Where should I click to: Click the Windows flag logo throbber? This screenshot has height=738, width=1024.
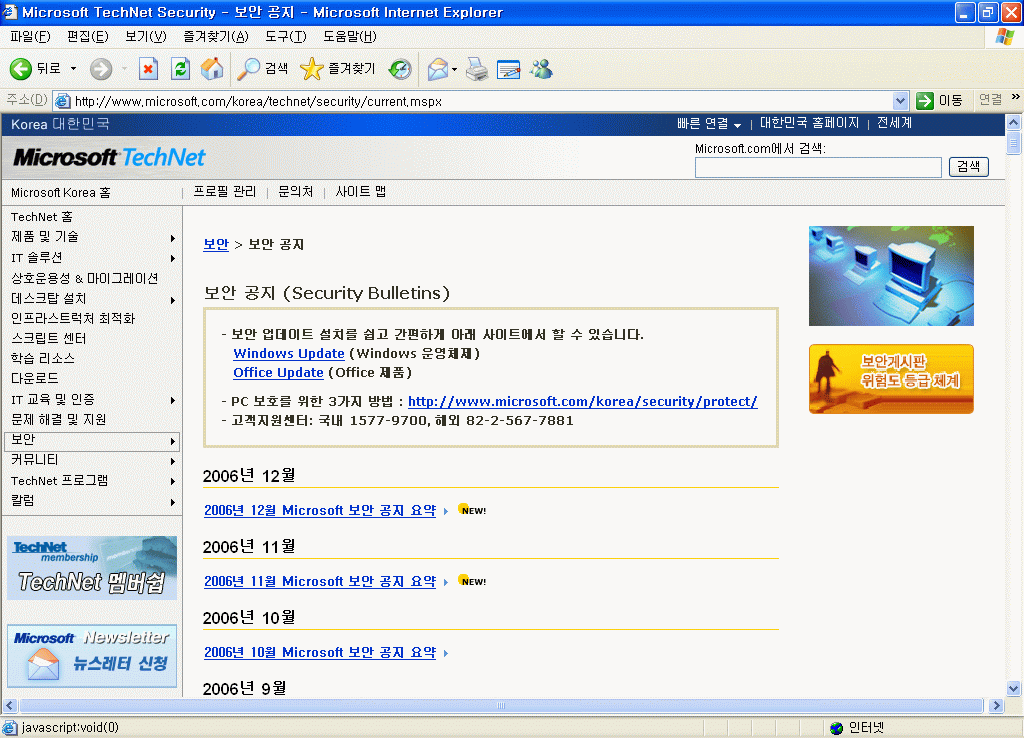pos(1005,37)
